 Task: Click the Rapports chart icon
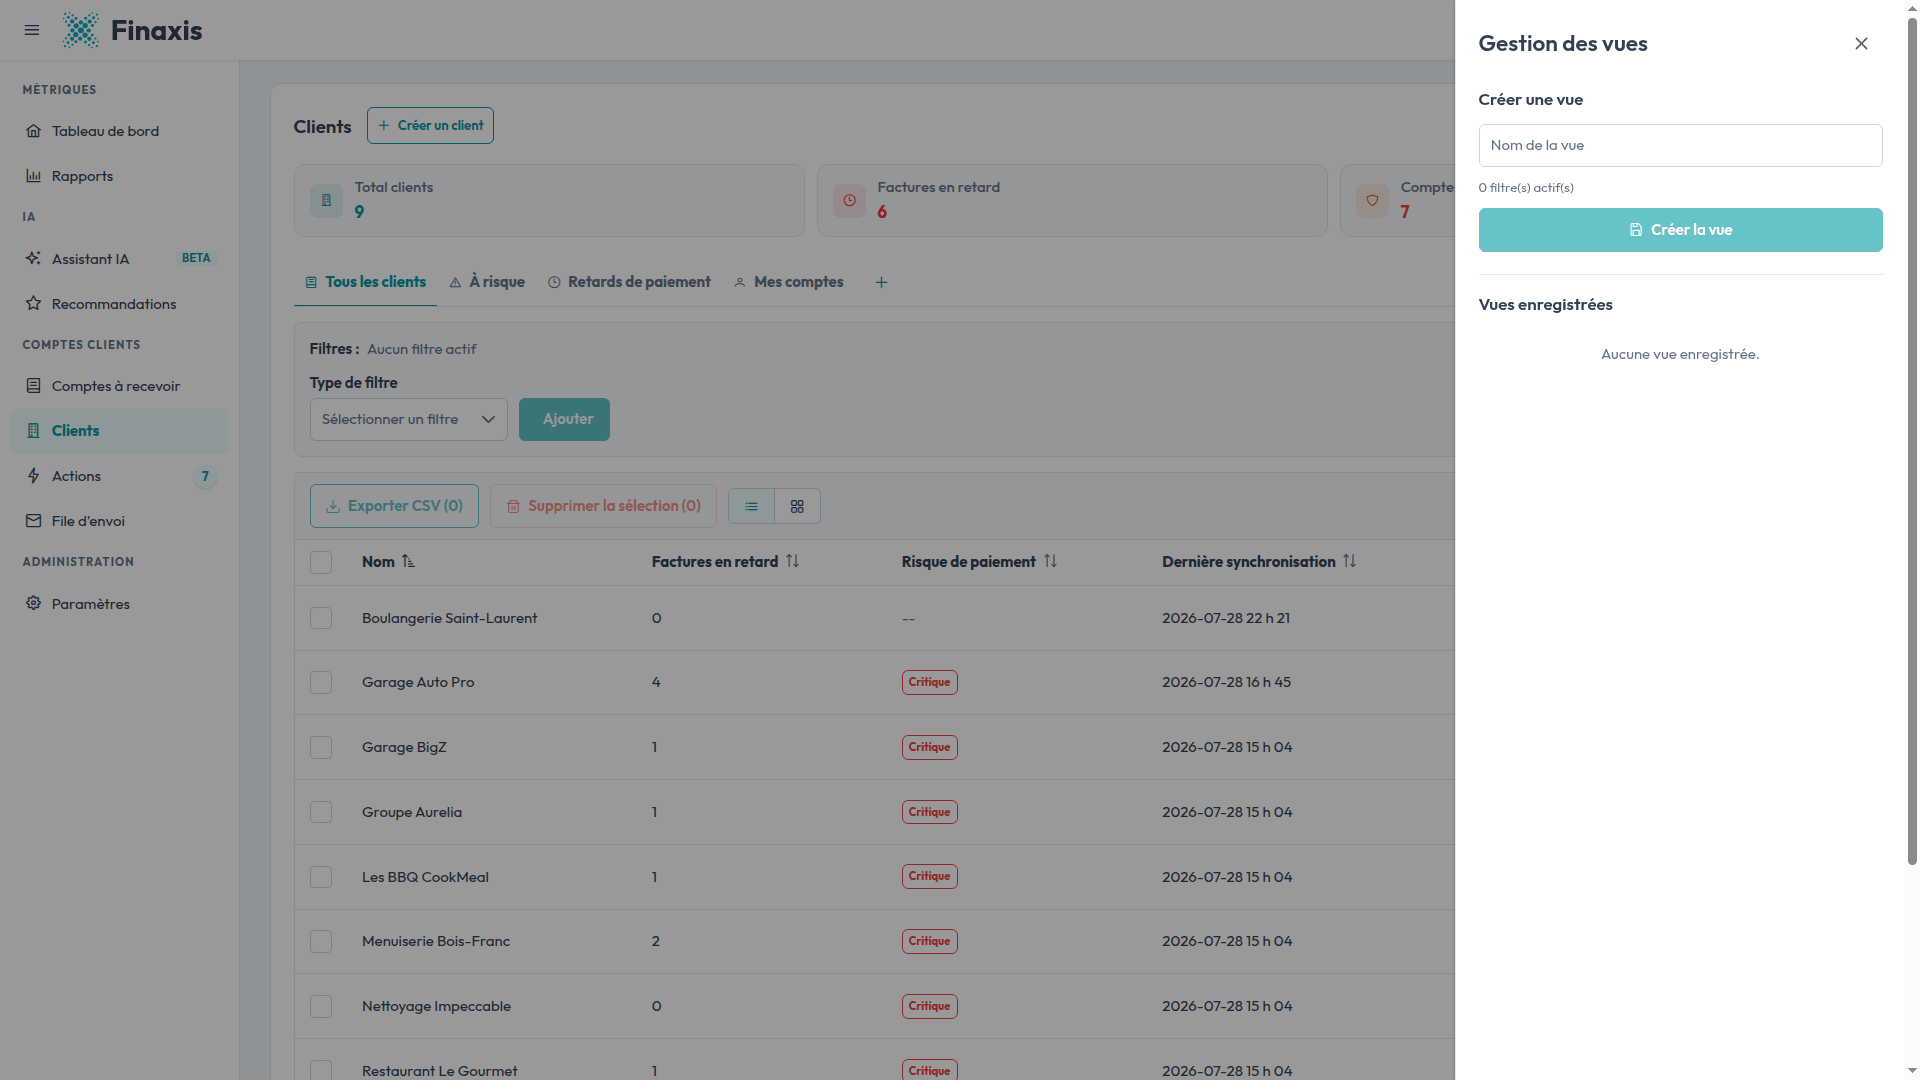[x=33, y=176]
